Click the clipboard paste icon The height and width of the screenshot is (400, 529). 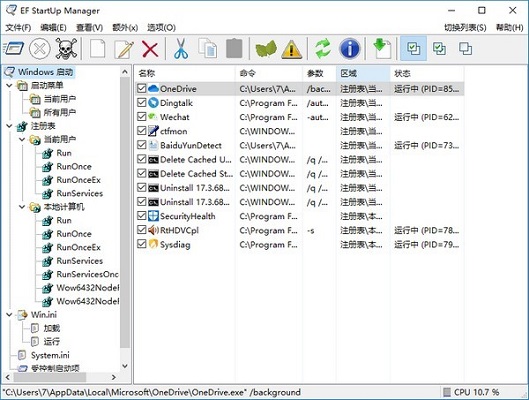click(234, 49)
